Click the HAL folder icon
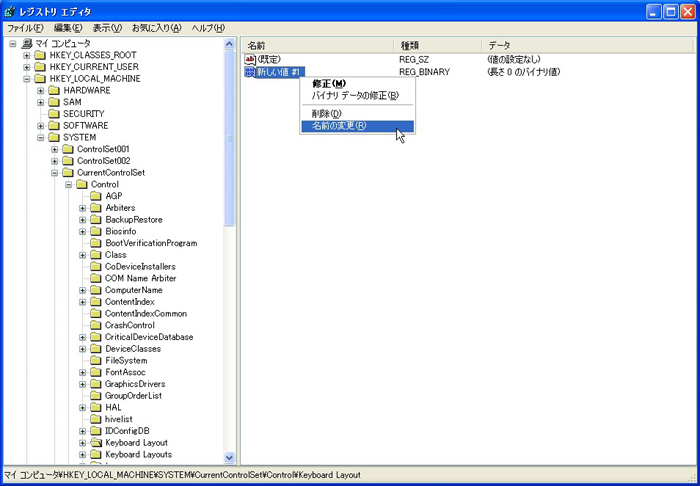700x486 pixels. [96, 407]
